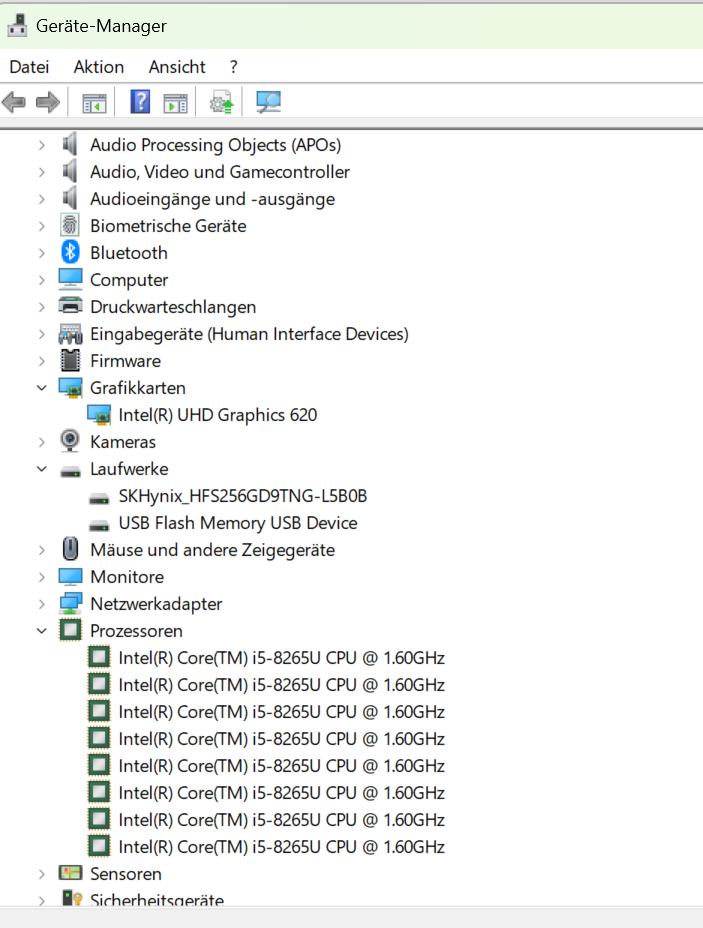The image size is (703, 928).
Task: Click the speaker icon beside Audio Processing Objects
Action: (x=70, y=144)
